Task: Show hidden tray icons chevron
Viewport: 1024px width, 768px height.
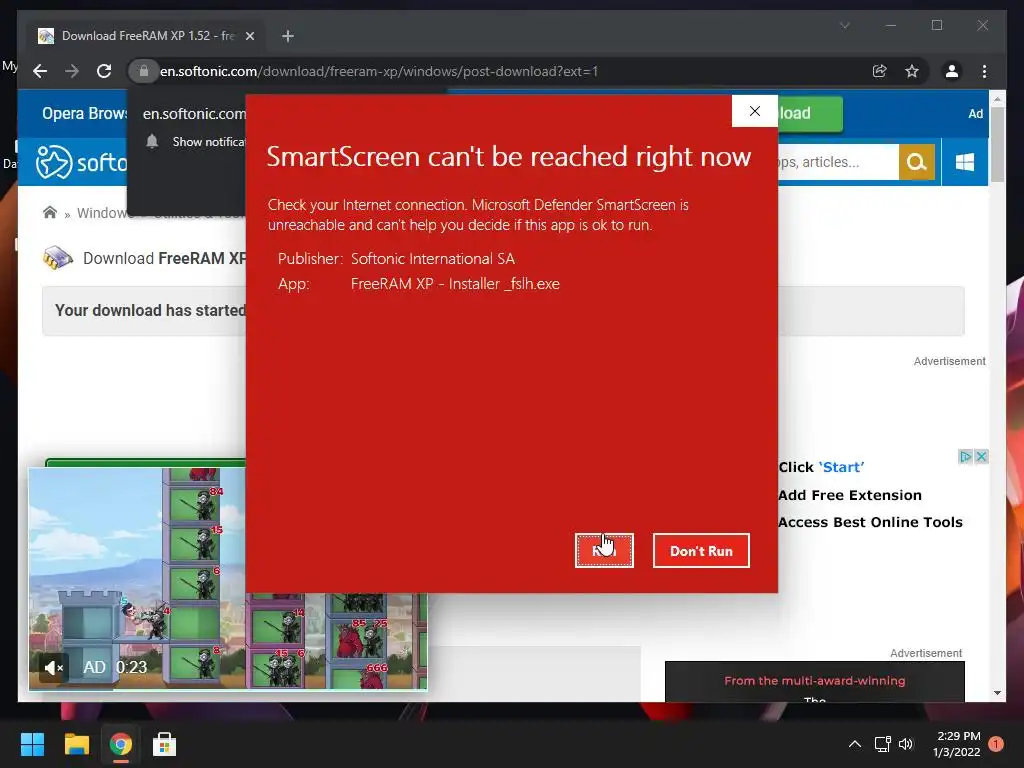Action: 854,744
